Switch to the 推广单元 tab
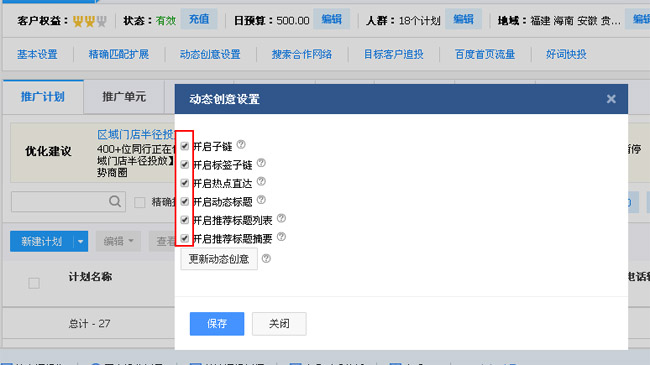The height and width of the screenshot is (365, 650). (124, 97)
